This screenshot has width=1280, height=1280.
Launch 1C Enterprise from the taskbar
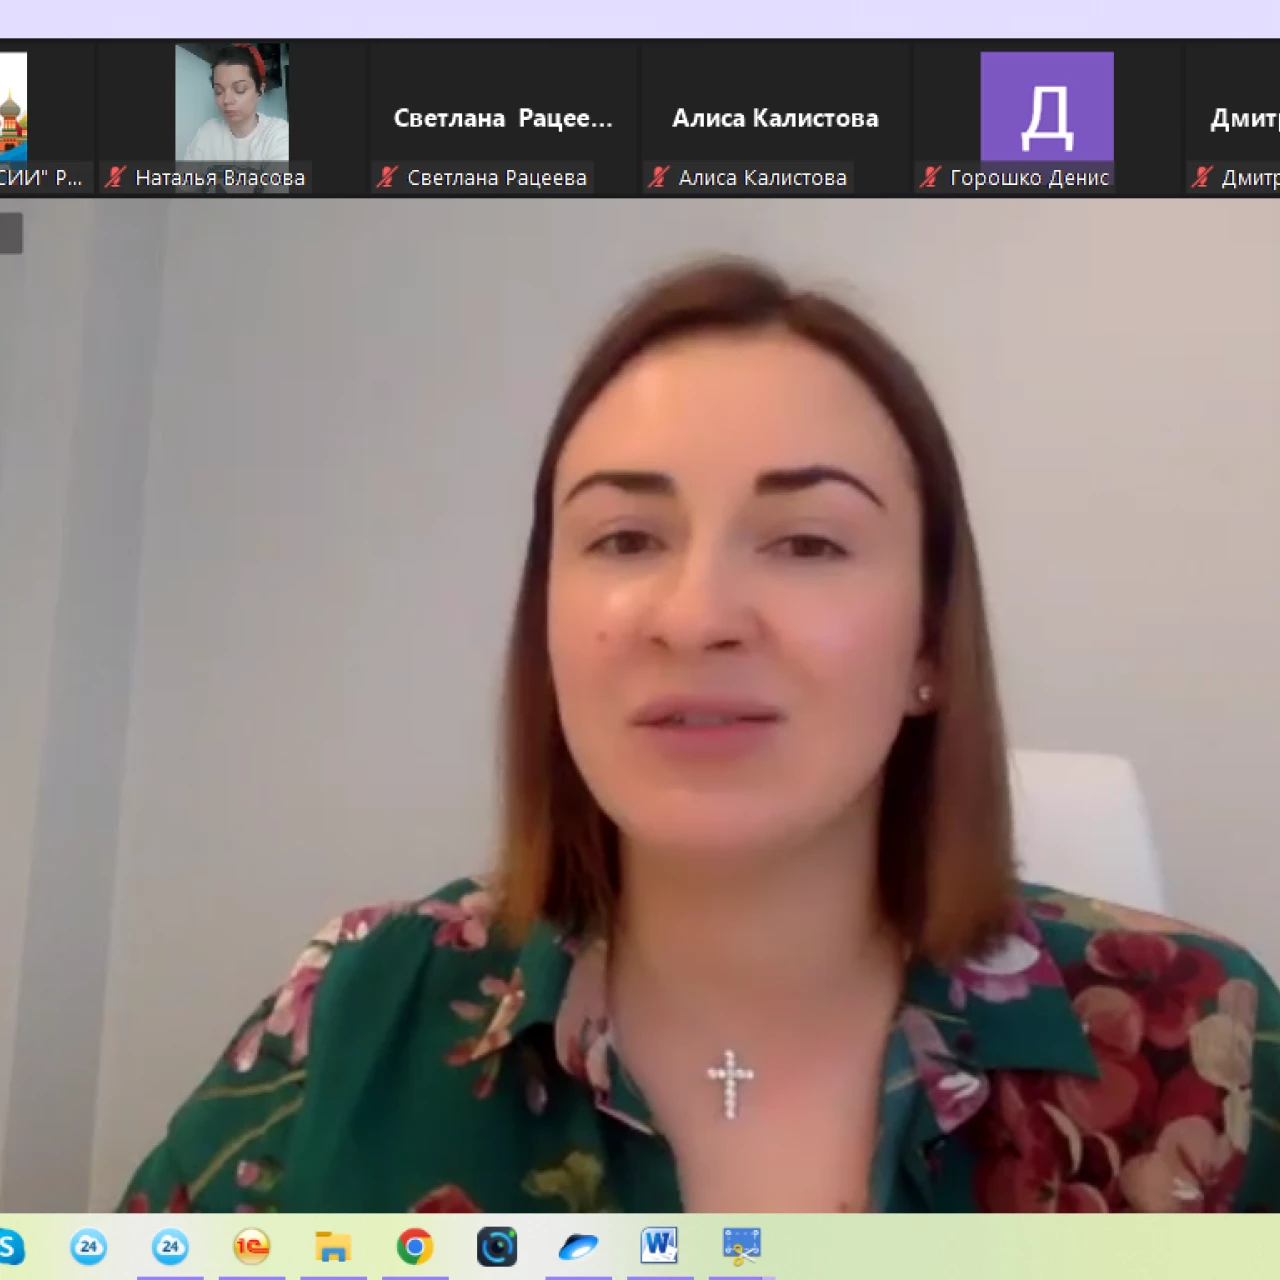(x=251, y=1246)
